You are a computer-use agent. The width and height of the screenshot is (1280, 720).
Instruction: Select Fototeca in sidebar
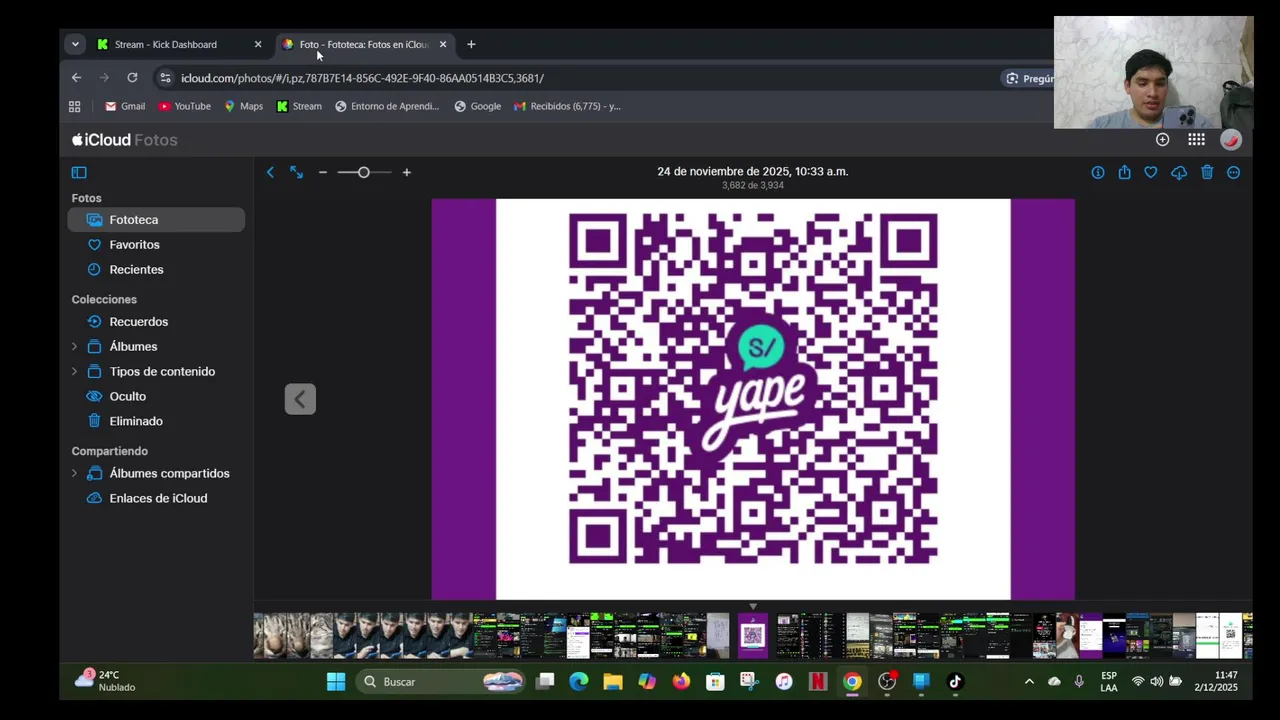coord(156,219)
